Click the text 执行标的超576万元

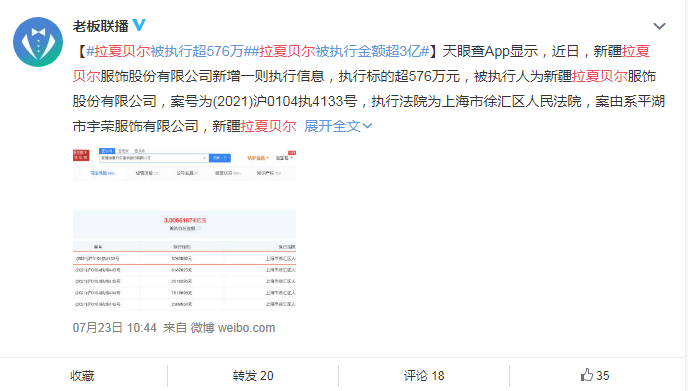(399, 76)
